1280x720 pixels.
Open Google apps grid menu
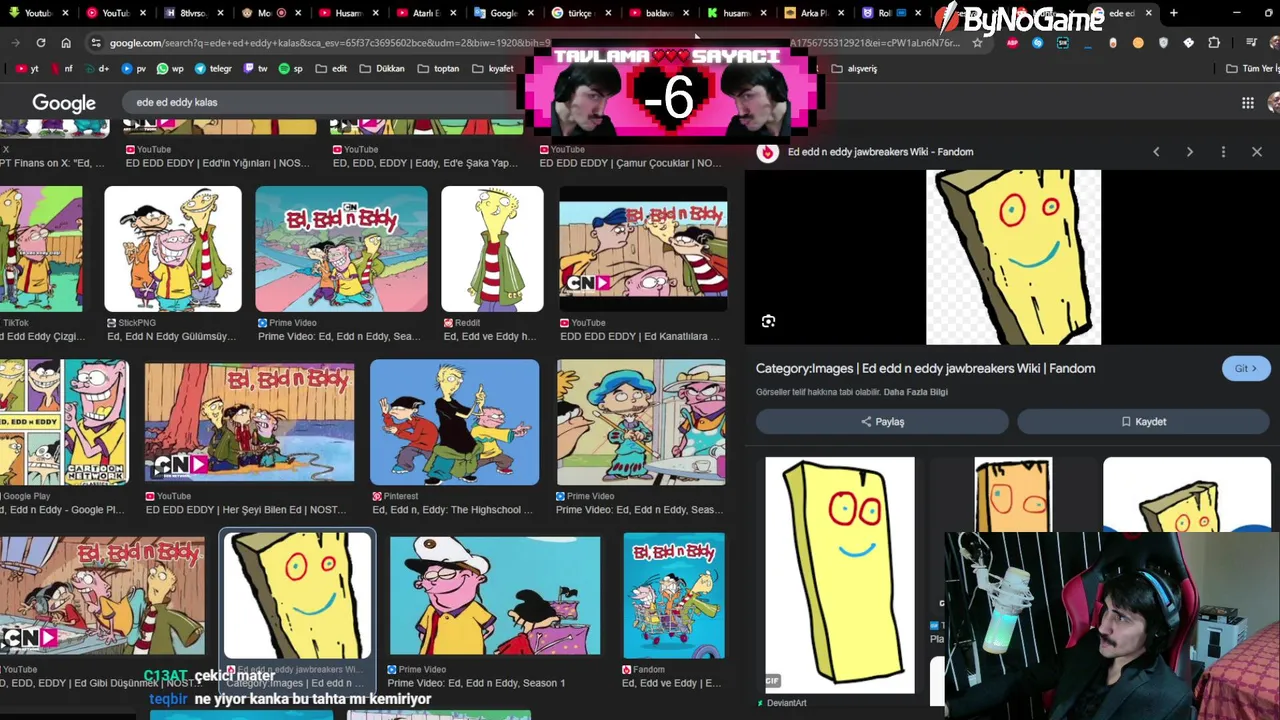tap(1248, 102)
